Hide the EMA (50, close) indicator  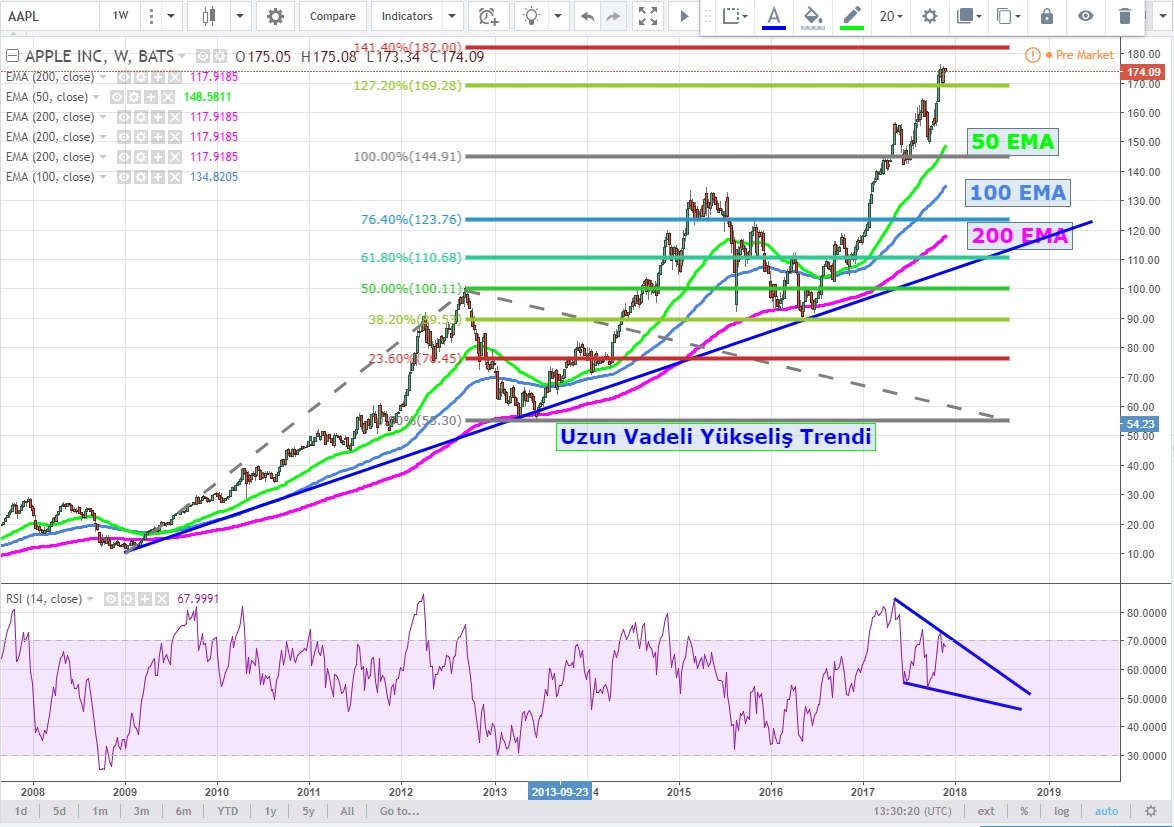[118, 97]
